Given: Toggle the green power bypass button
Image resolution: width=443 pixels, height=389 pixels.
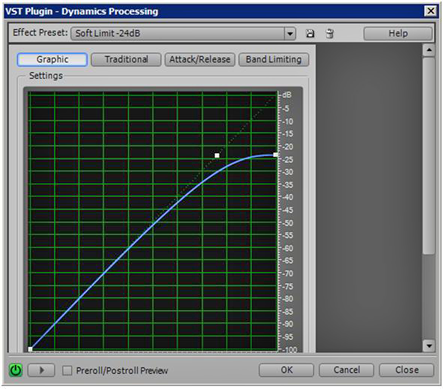Looking at the screenshot, I should 16,370.
